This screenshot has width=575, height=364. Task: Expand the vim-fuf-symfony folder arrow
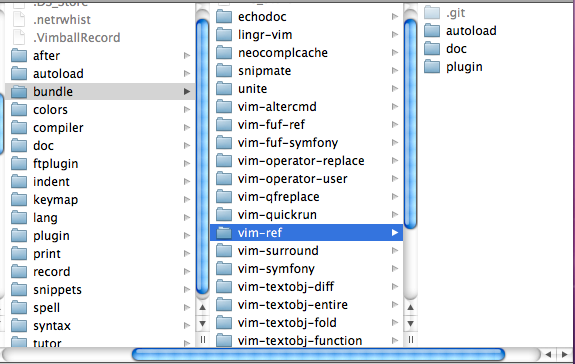[395, 143]
